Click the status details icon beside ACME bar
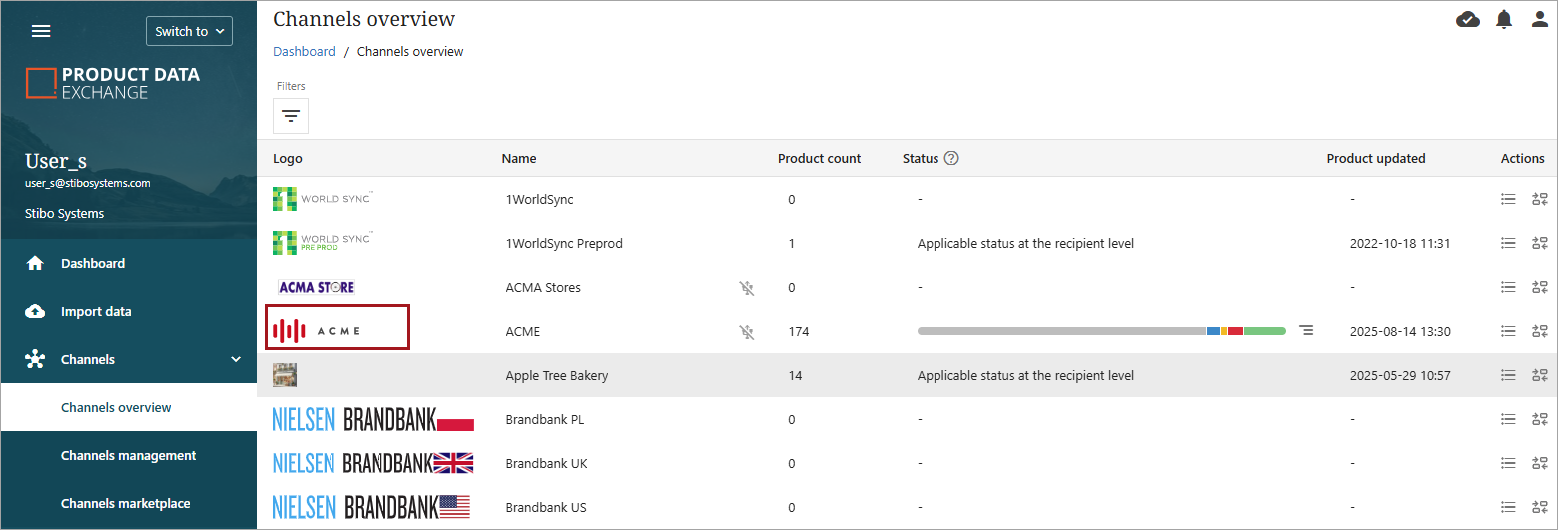This screenshot has height=530, width=1558. coord(1306,330)
